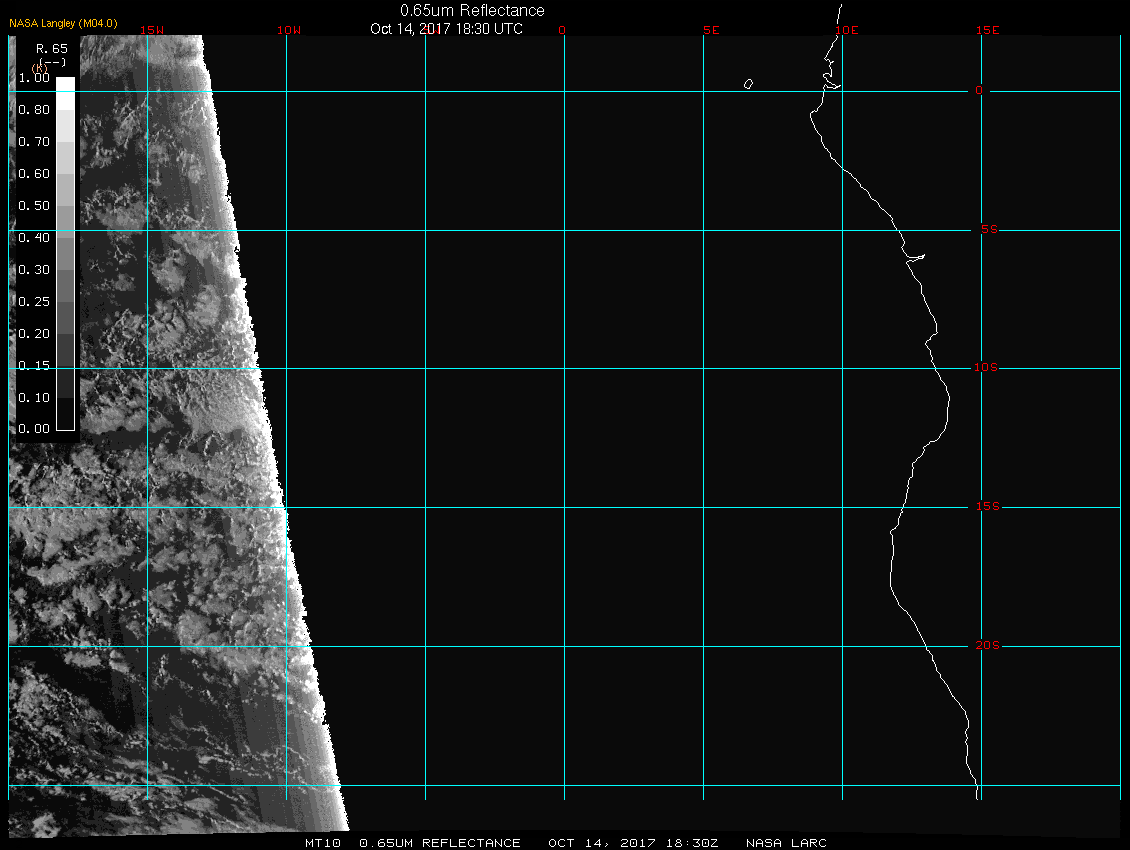Click the R. 65 legend heading
Screen dimensions: 1130x850
click(52, 48)
